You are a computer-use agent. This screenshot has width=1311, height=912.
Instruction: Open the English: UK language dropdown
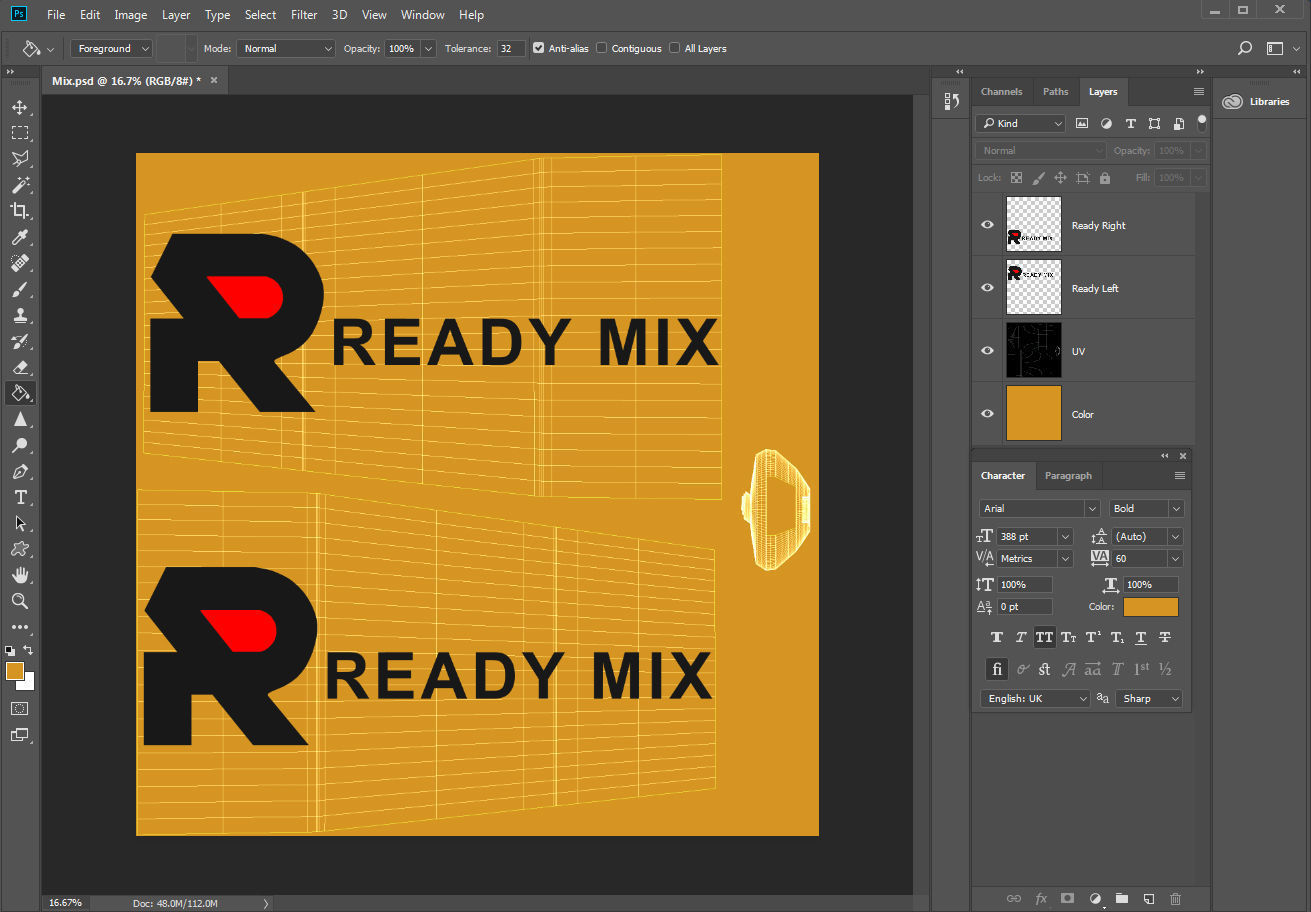(1035, 698)
